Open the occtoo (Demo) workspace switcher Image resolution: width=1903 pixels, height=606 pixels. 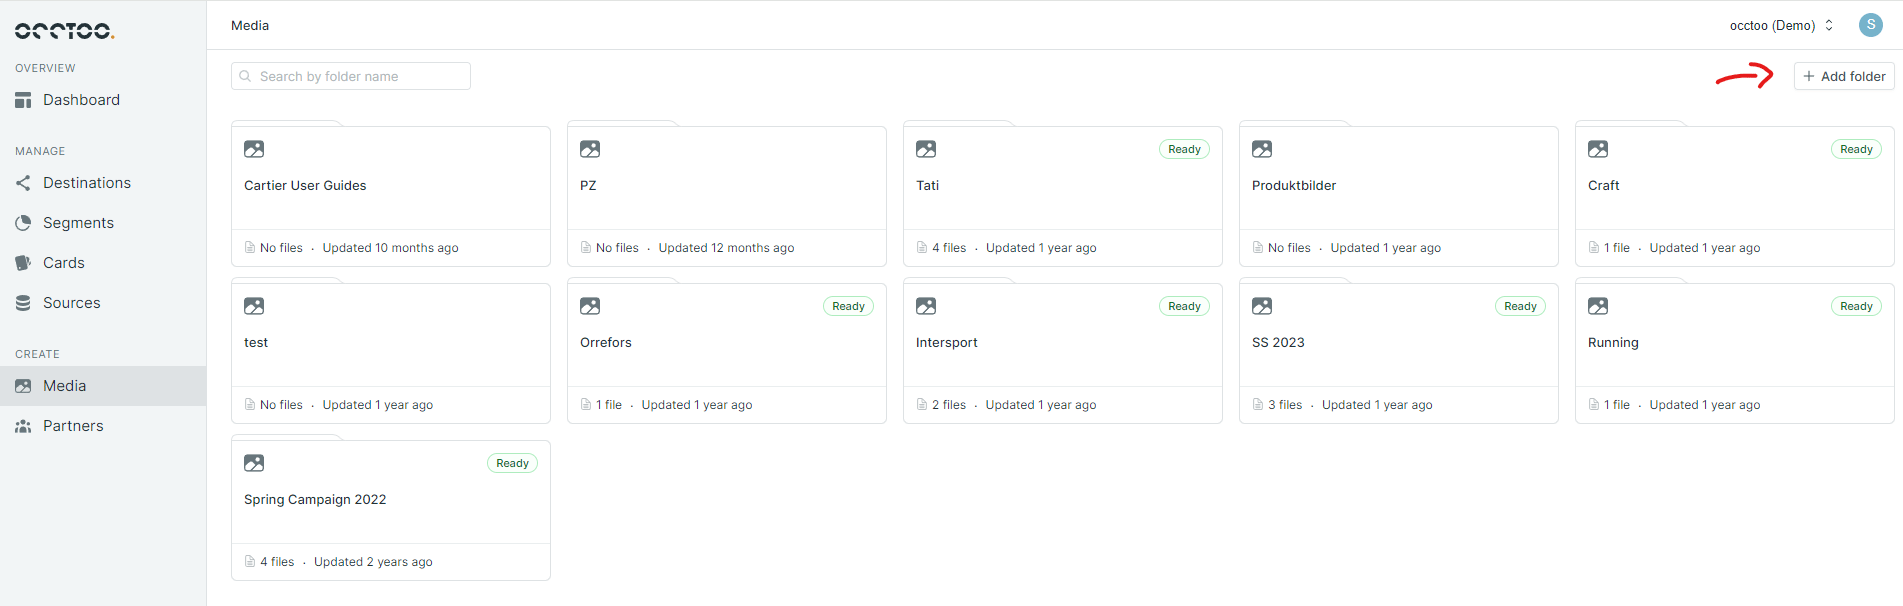[1781, 25]
